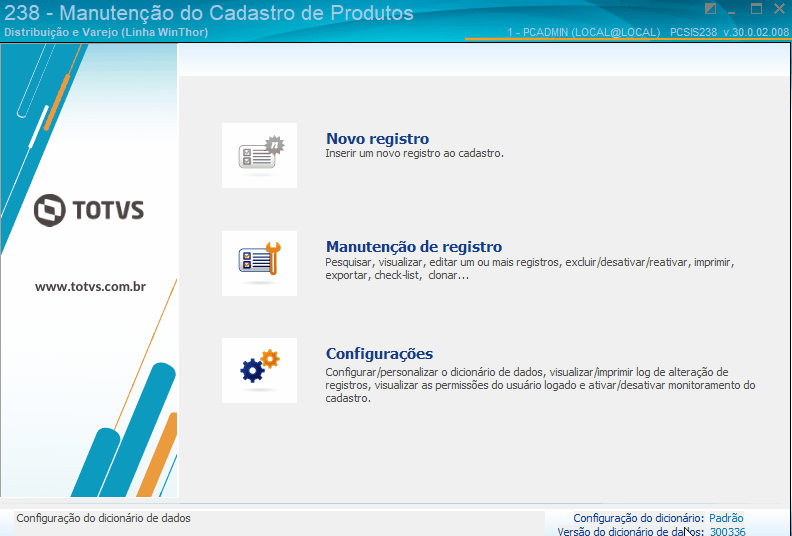This screenshot has height=536, width=792.
Task: Click the Configurações gears icon
Action: [260, 370]
